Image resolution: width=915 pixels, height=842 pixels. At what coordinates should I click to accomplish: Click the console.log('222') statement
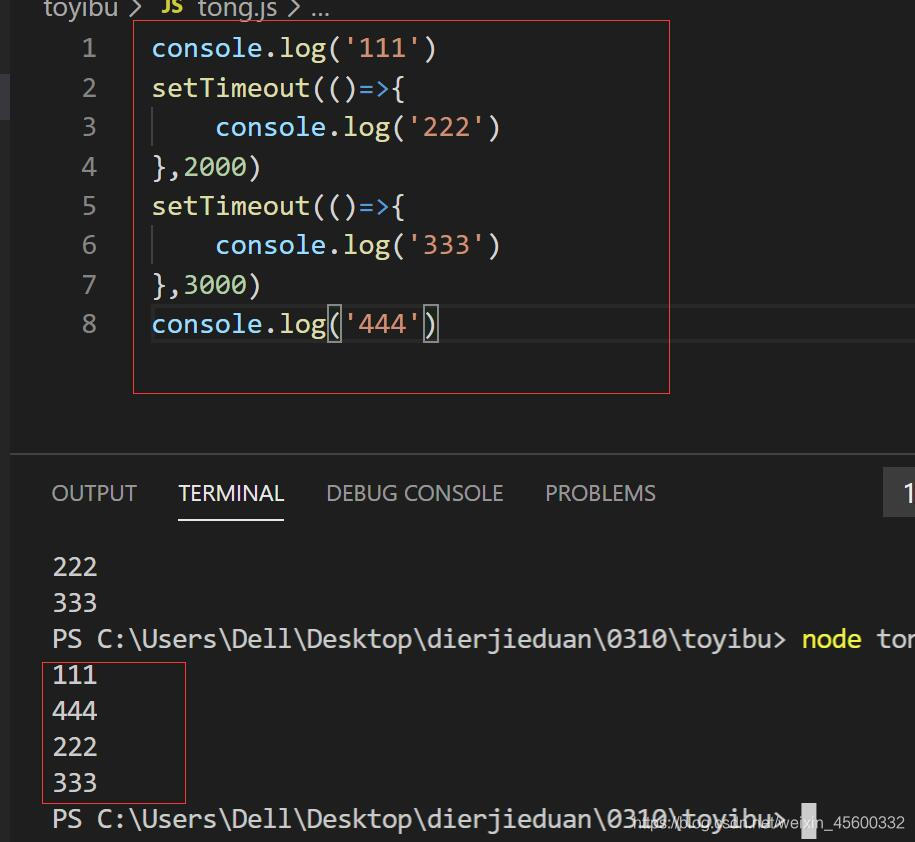(358, 128)
